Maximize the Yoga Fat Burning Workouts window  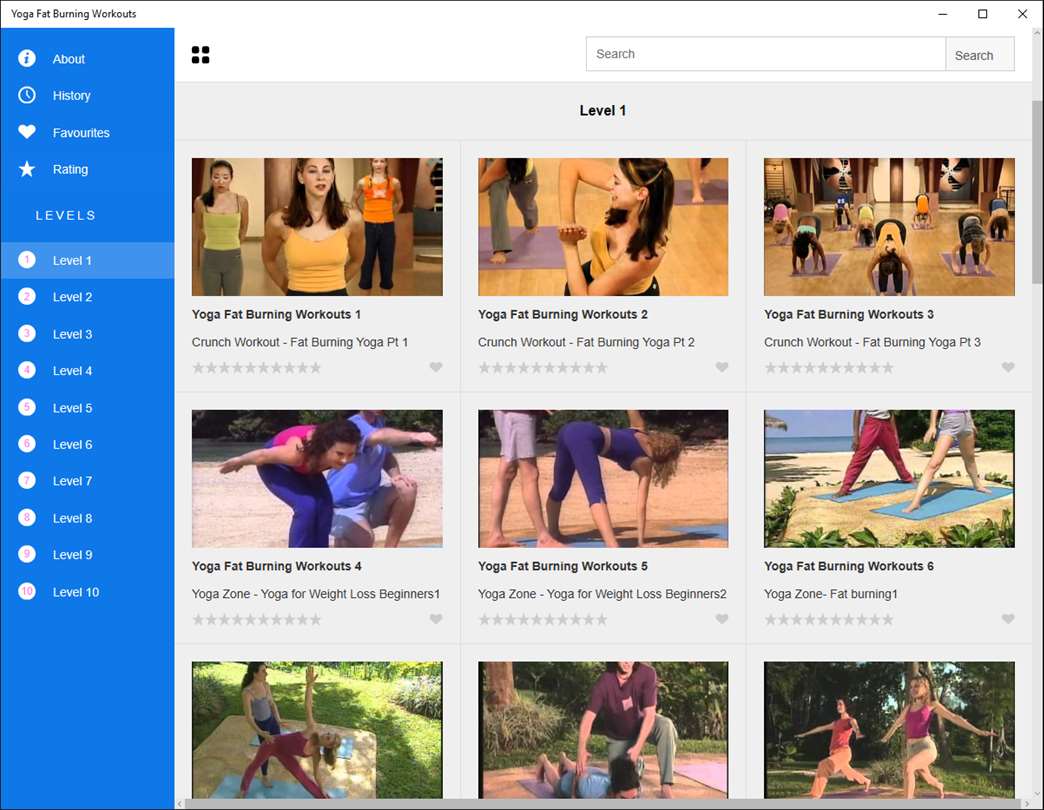click(982, 13)
